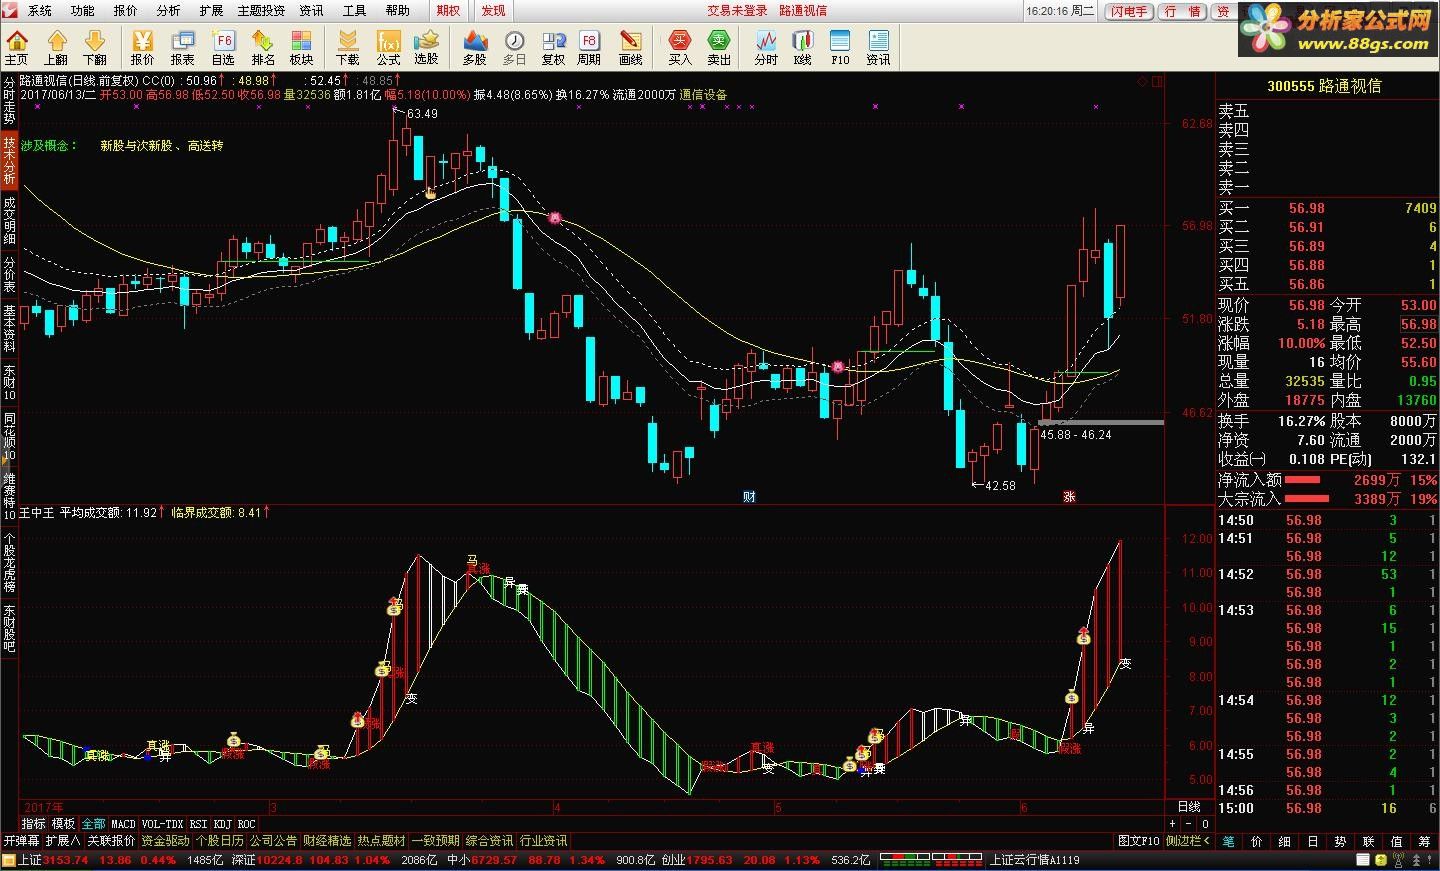Open the 资金驱动 info tab
This screenshot has width=1440, height=871.
pos(164,841)
